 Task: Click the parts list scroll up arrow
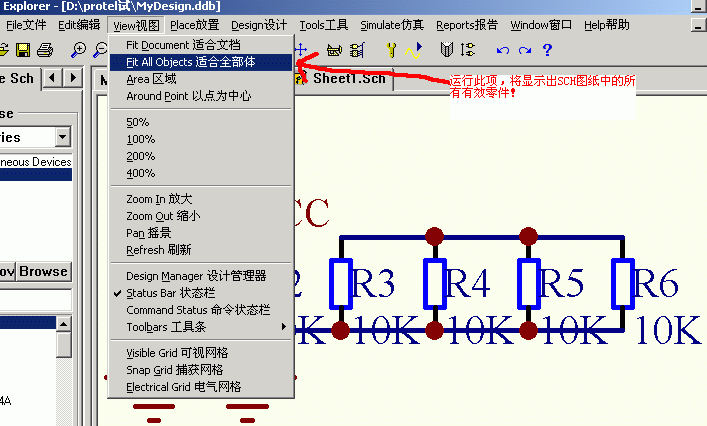[64, 324]
